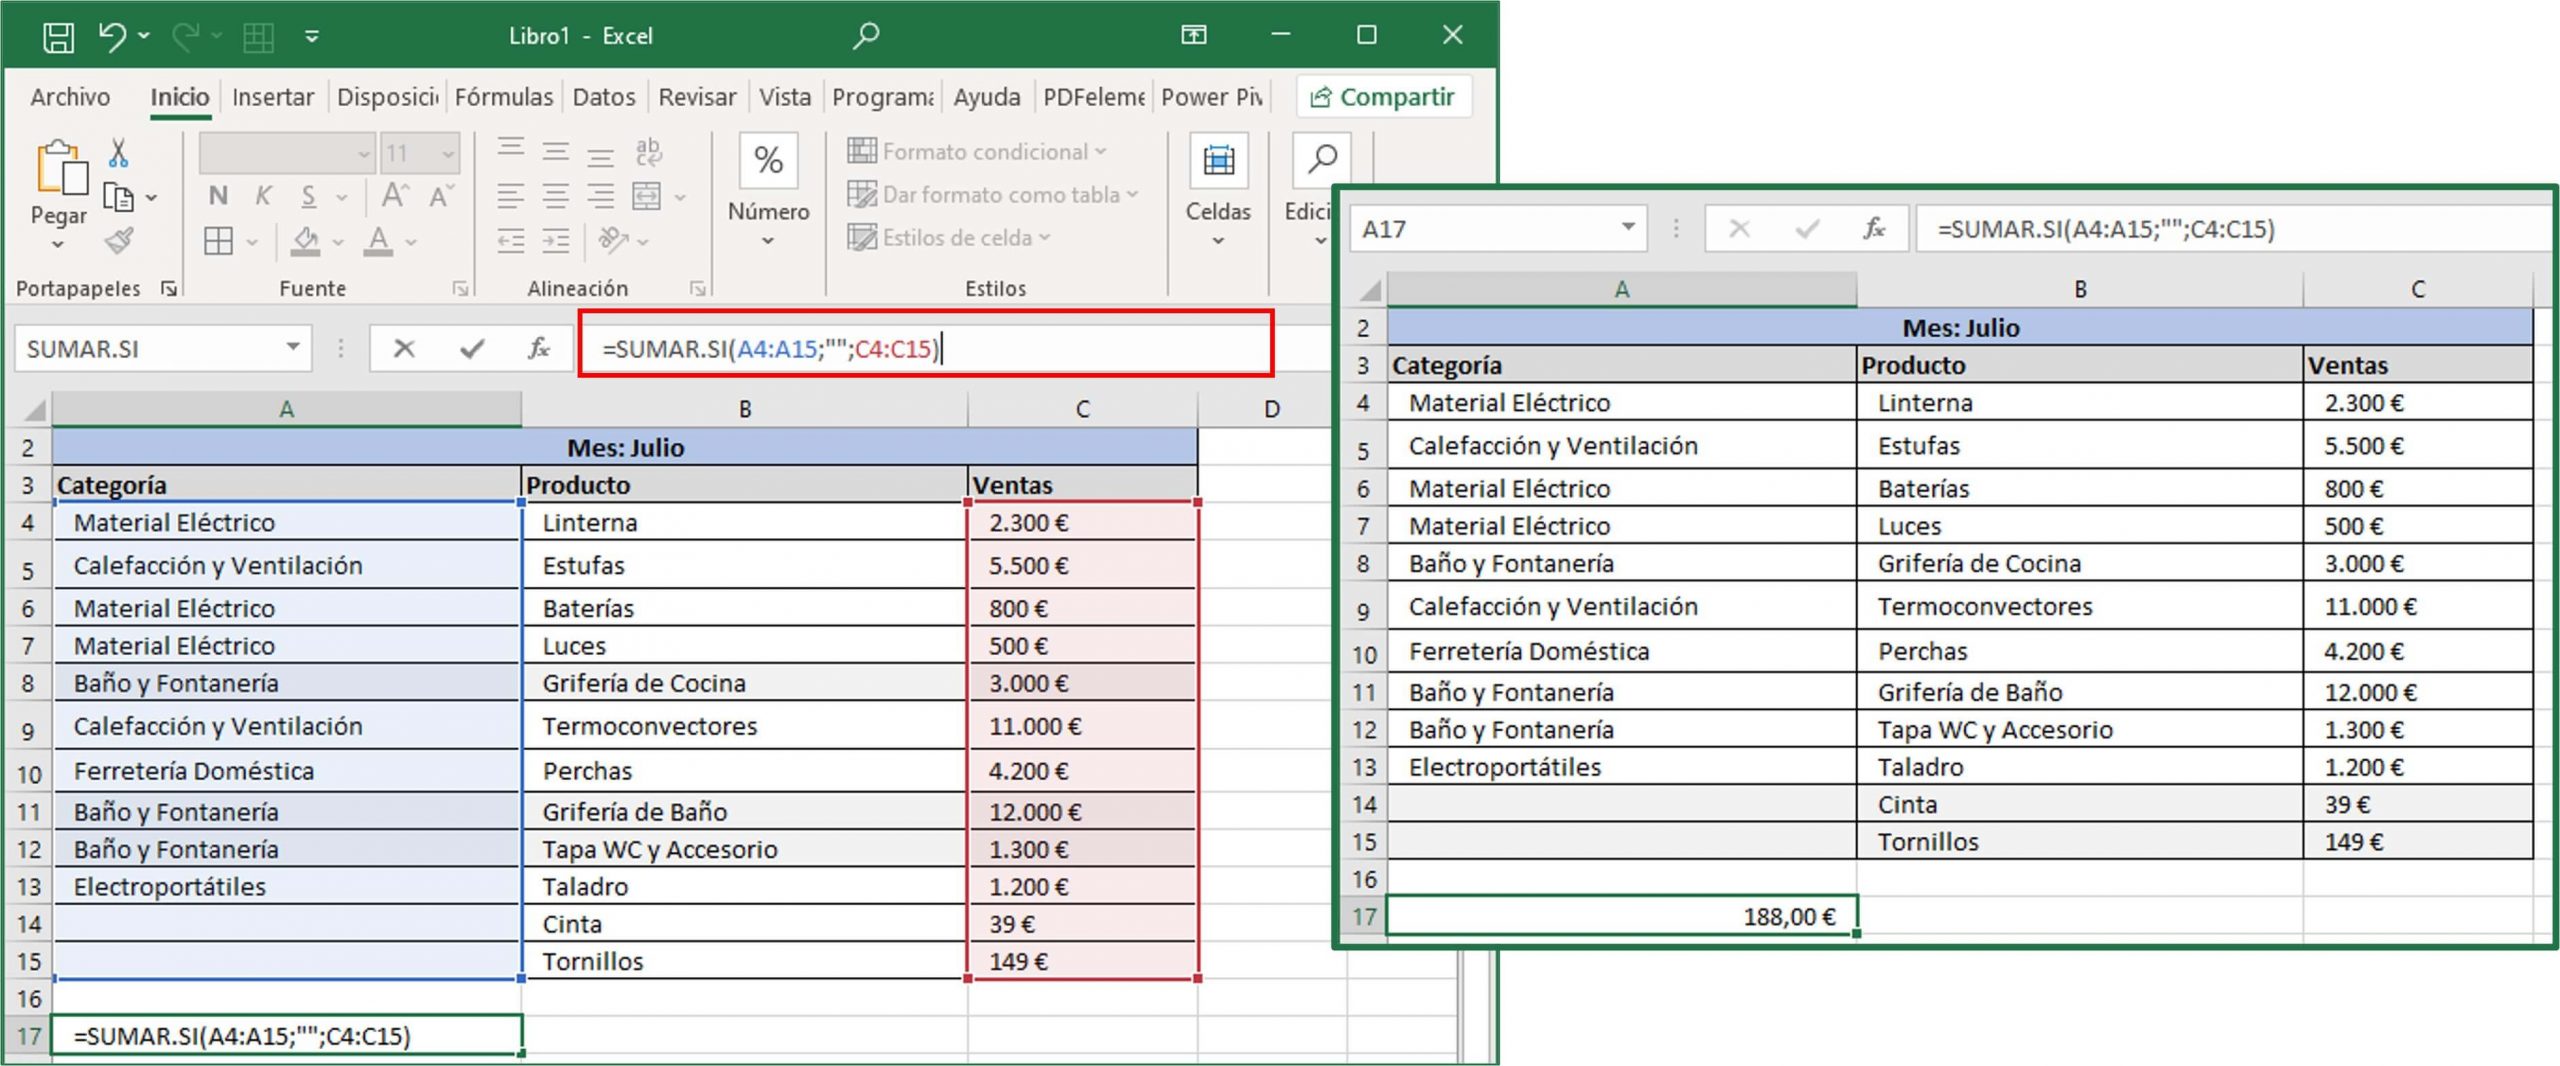
Task: Open the Archivo menu
Action: [69, 96]
